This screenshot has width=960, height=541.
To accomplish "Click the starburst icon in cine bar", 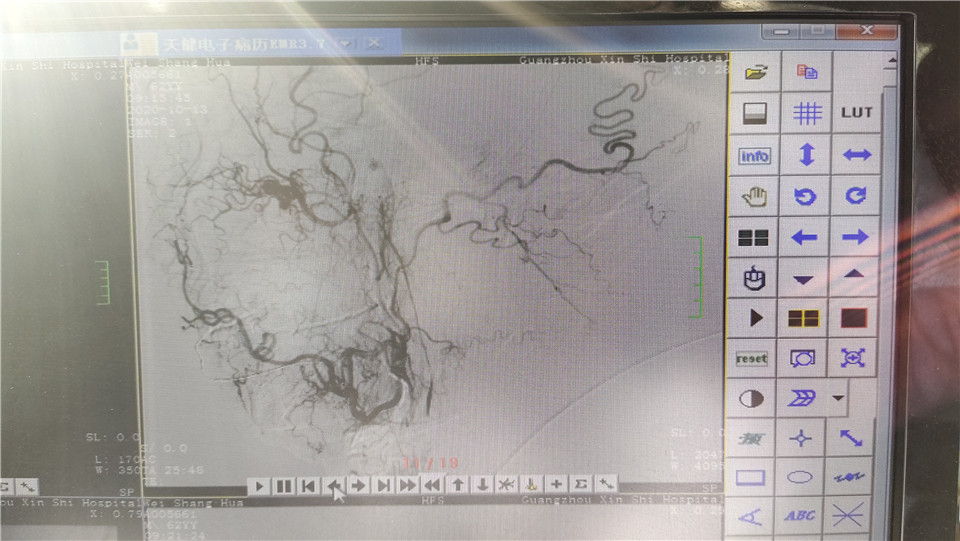I will click(507, 485).
